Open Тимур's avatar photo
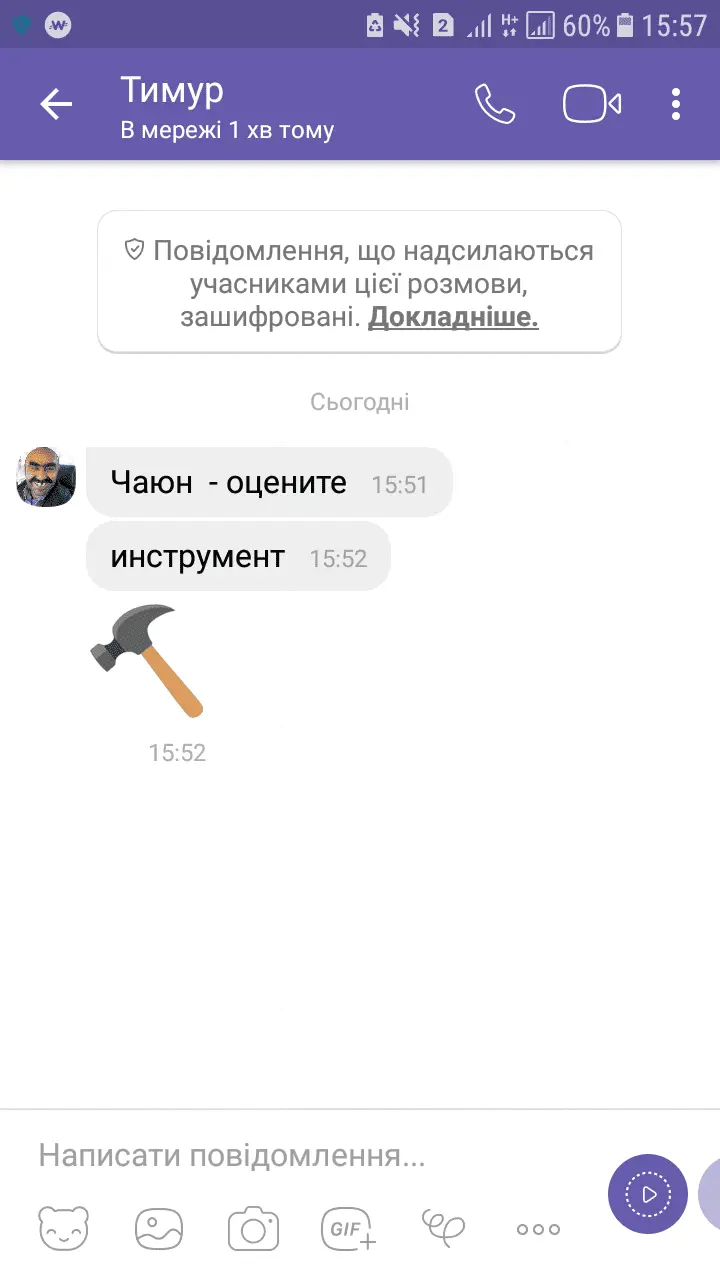 click(x=46, y=477)
